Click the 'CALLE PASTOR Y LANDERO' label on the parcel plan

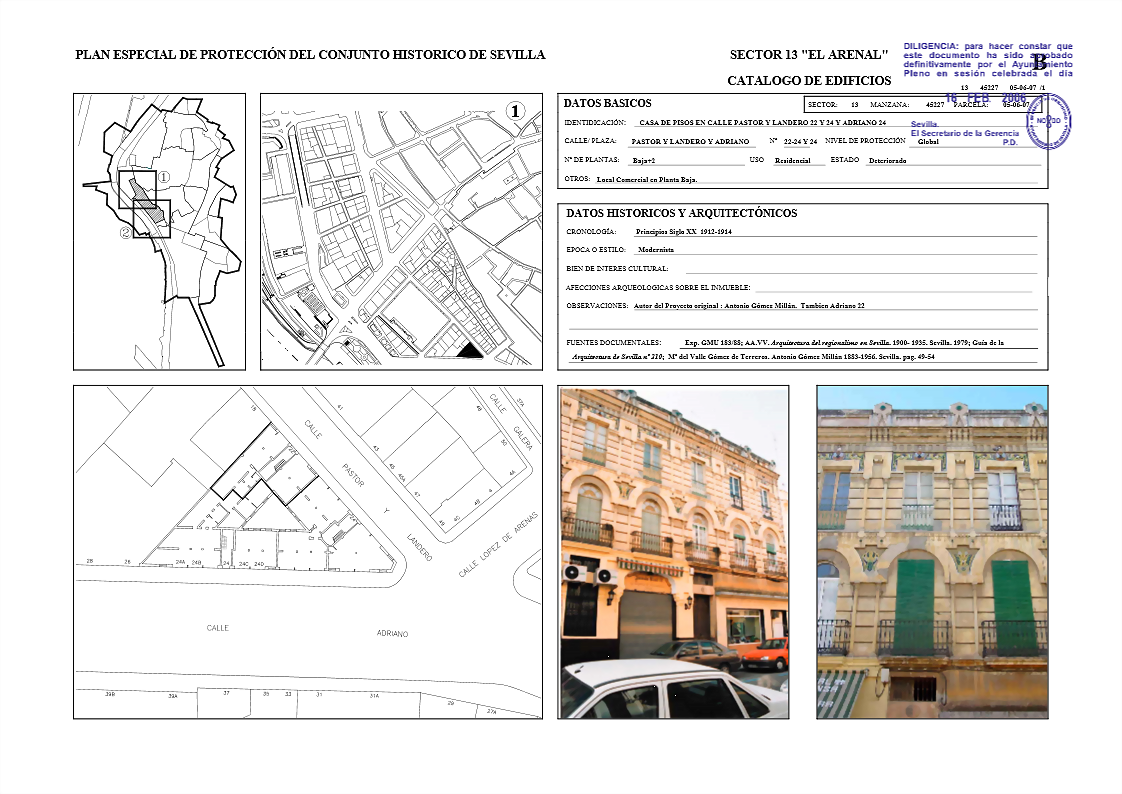[x=369, y=490]
